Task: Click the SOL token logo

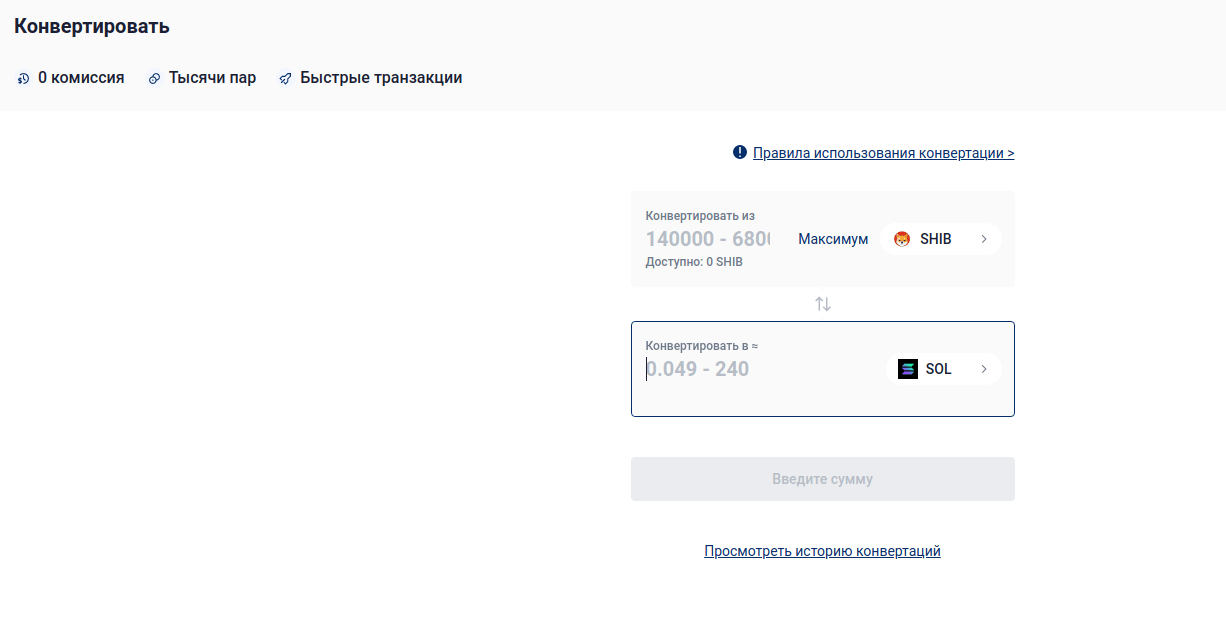Action: (908, 369)
